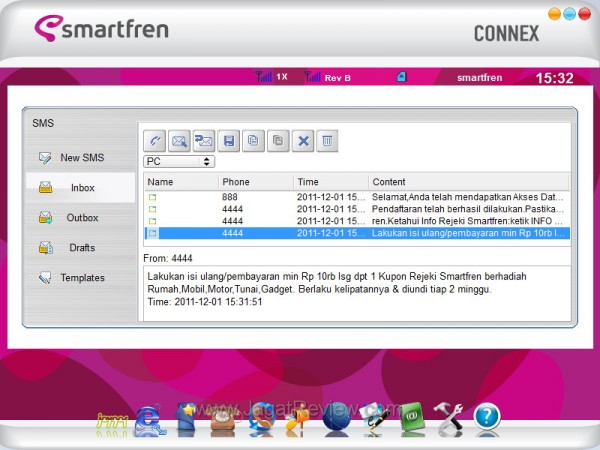Viewport: 600px width, 450px height.
Task: Open the mailbox SMS dock icon
Action: pos(298,419)
